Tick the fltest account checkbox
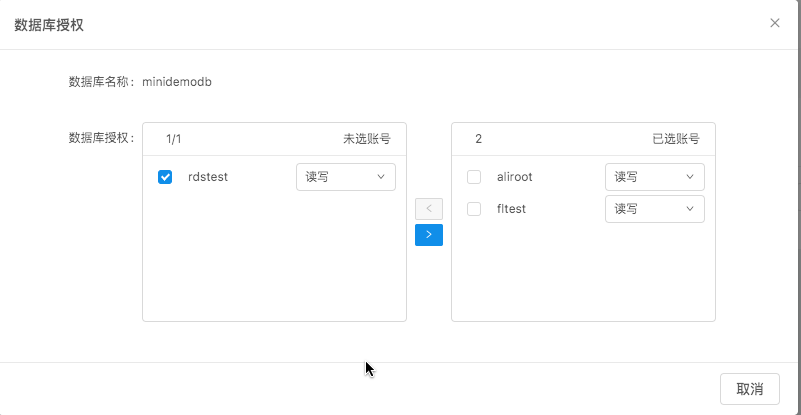 [475, 209]
